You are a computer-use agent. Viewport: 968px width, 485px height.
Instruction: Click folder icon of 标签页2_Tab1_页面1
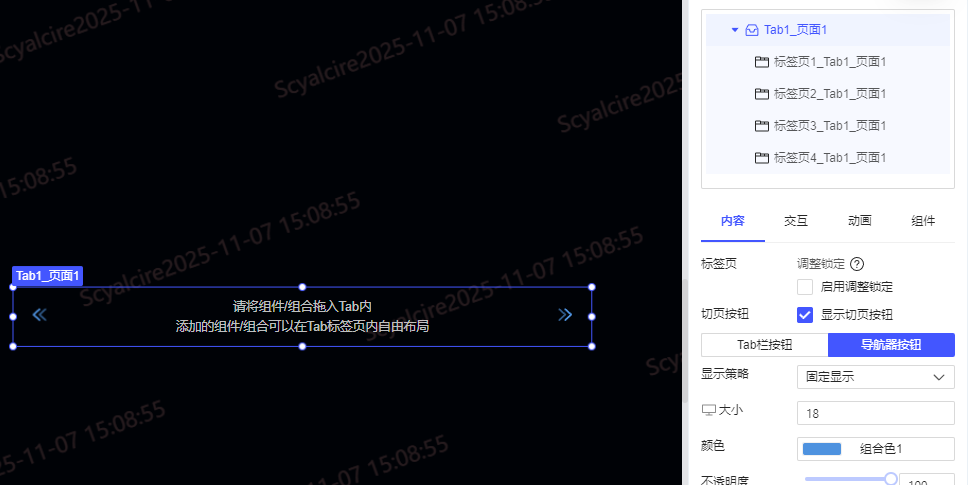pyautogui.click(x=762, y=94)
